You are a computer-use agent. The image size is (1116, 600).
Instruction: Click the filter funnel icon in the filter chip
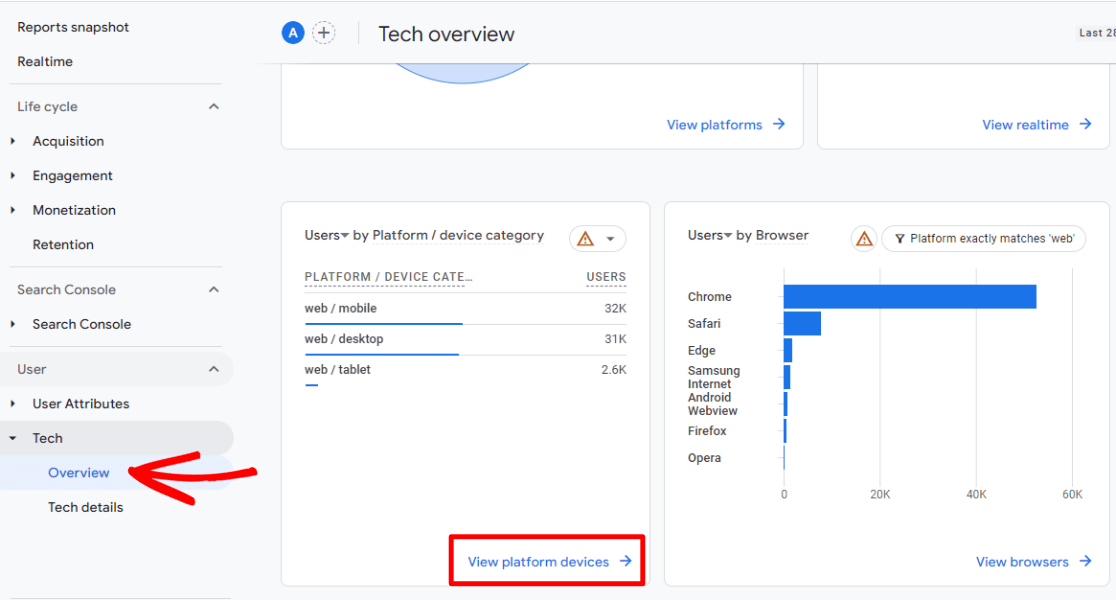900,239
